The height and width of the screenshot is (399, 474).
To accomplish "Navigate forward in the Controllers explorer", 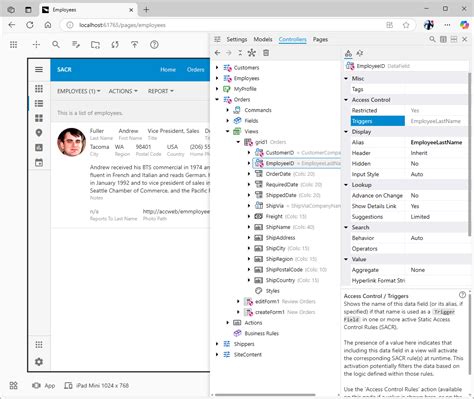I will click(x=229, y=53).
